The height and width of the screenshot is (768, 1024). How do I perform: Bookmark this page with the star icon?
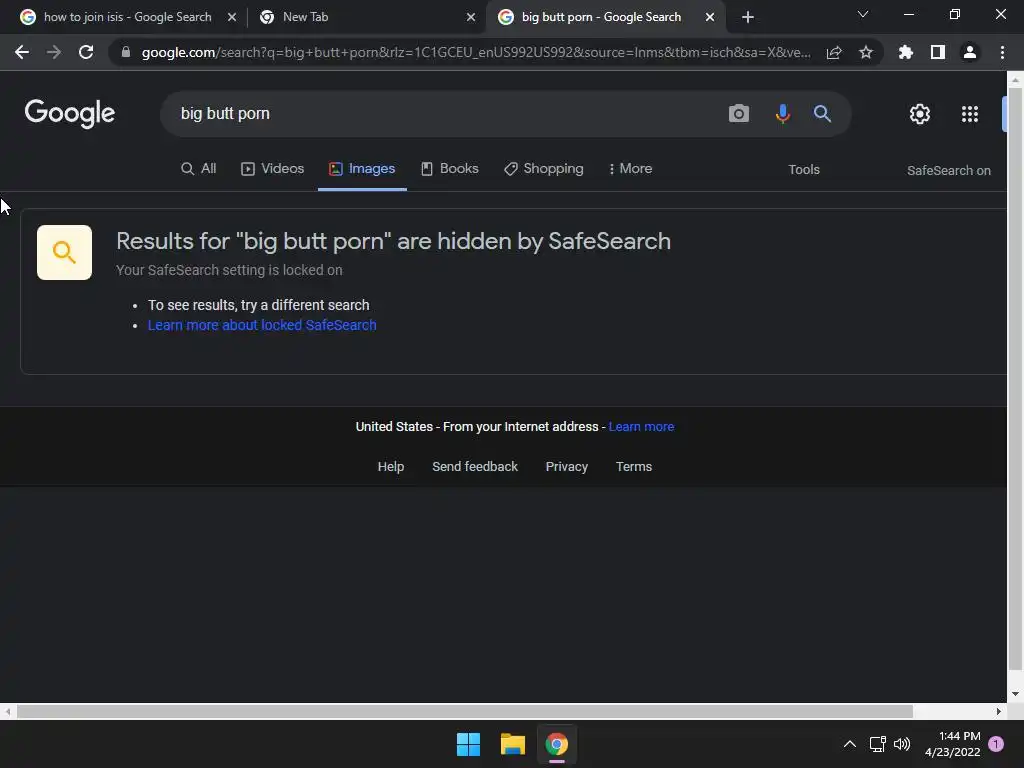[866, 52]
